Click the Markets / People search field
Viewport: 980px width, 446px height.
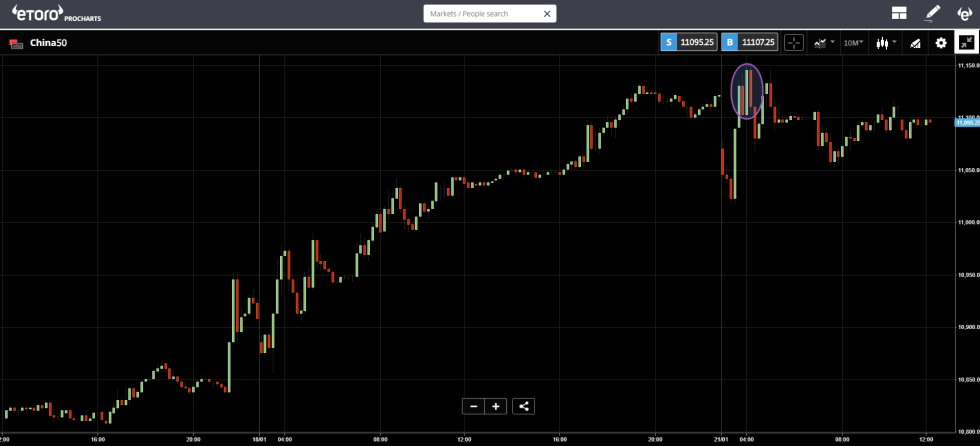tap(482, 14)
